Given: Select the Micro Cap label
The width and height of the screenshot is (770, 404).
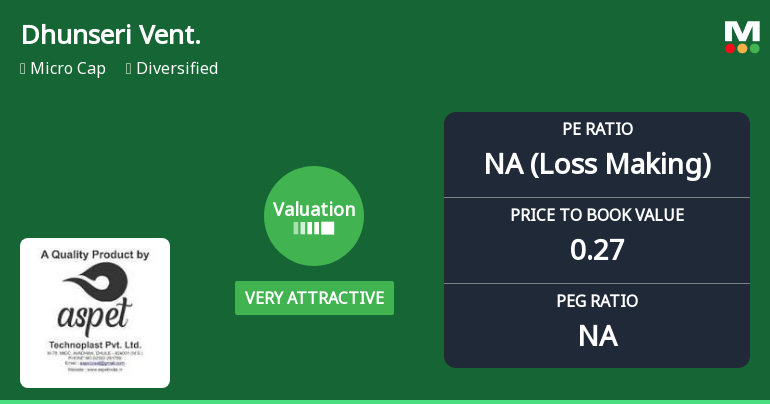Looking at the screenshot, I should pyautogui.click(x=68, y=69).
